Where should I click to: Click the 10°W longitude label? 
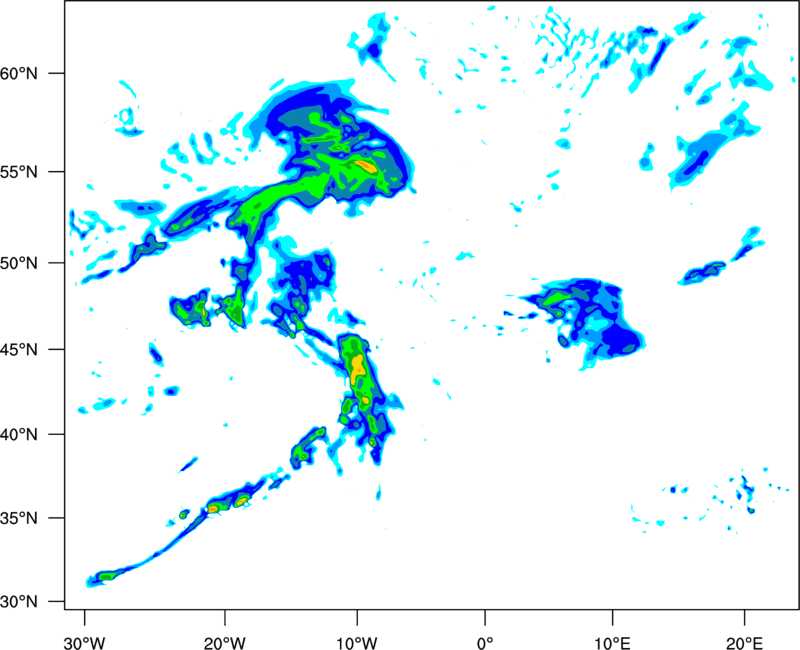point(357,643)
